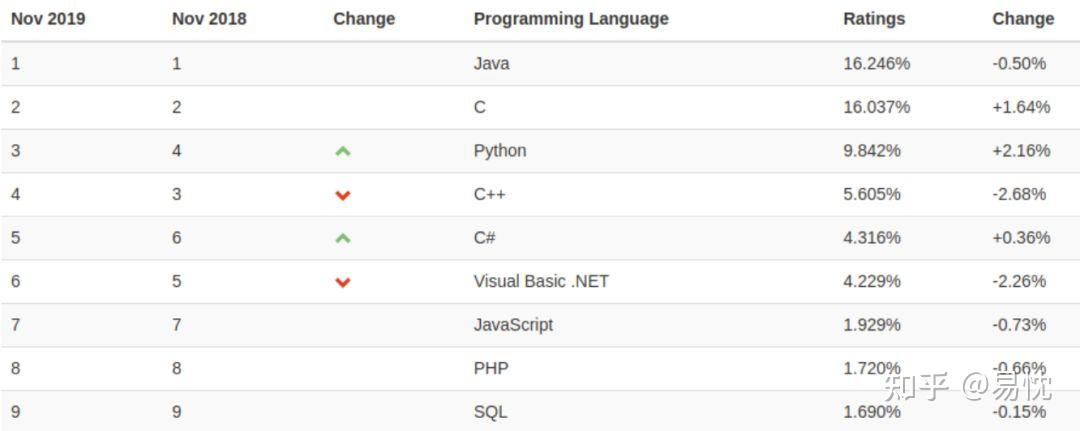This screenshot has width=1080, height=431.
Task: Click C++'s -2.68% change value
Action: tap(1019, 194)
